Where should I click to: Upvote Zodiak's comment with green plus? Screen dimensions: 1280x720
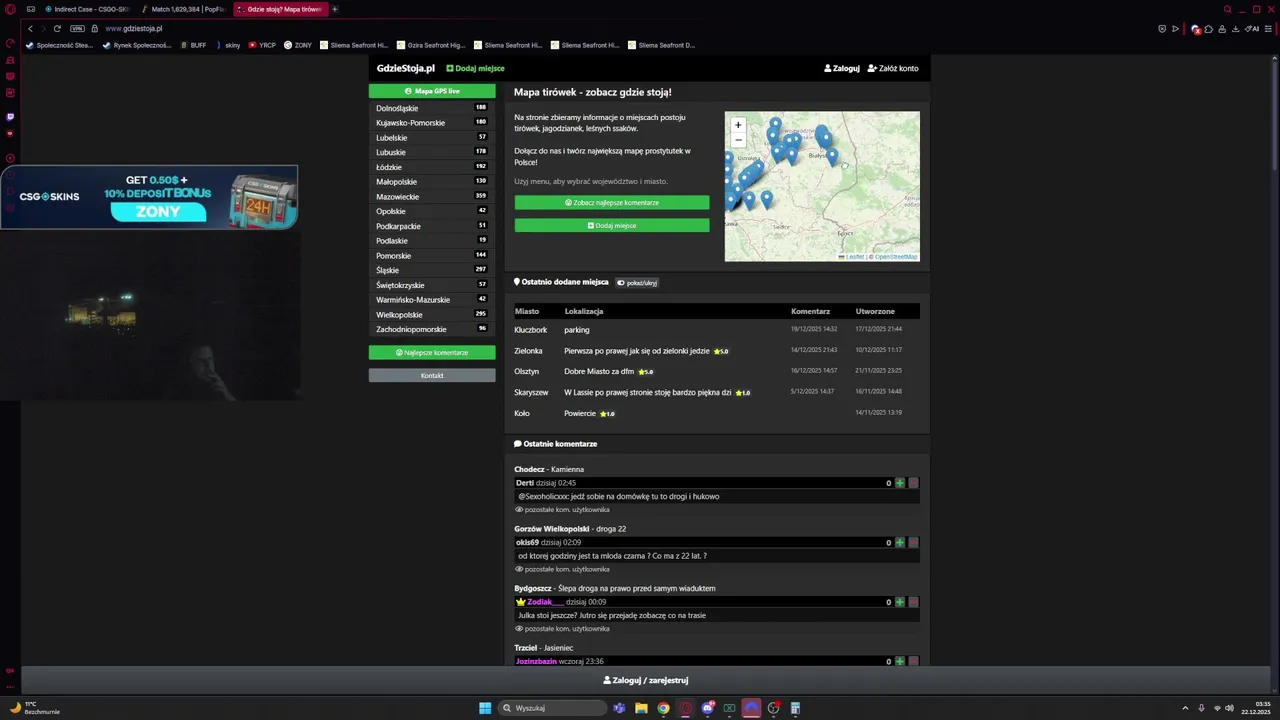point(900,602)
